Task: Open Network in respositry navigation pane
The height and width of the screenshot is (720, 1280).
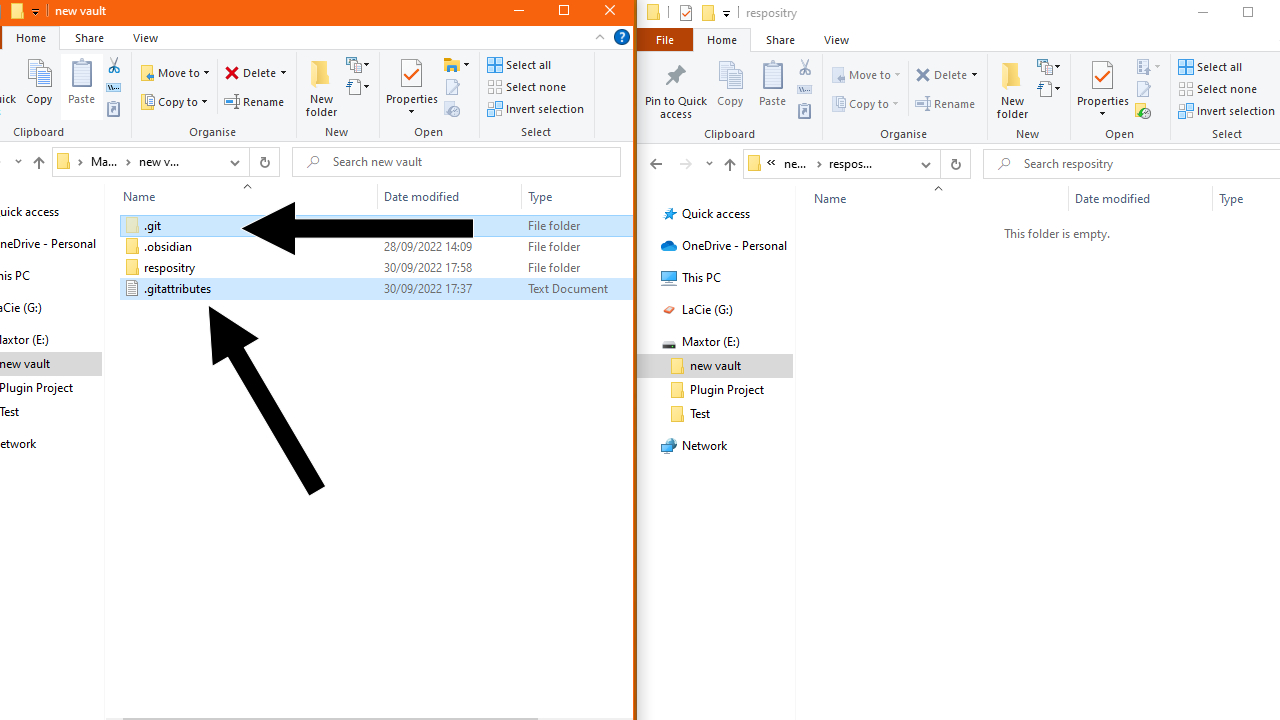Action: (704, 446)
